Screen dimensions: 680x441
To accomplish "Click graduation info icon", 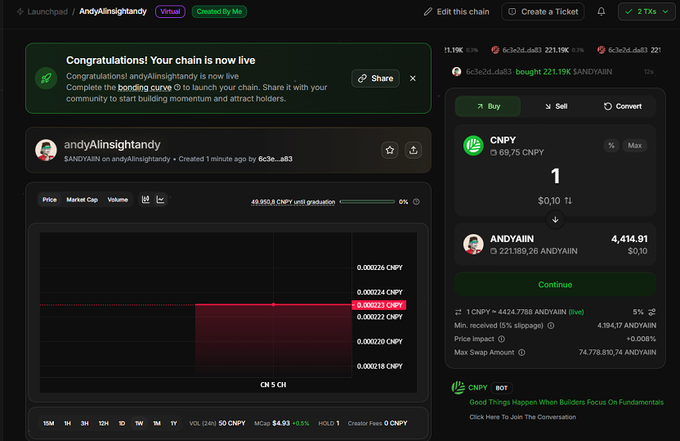I will 416,202.
